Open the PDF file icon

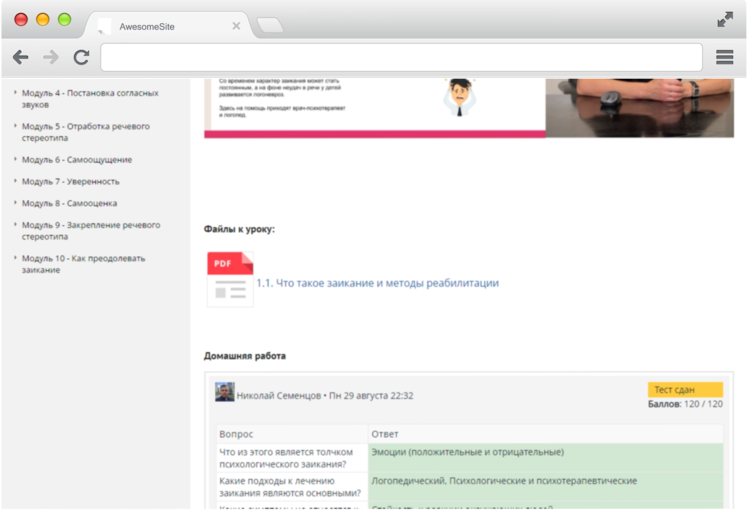230,279
